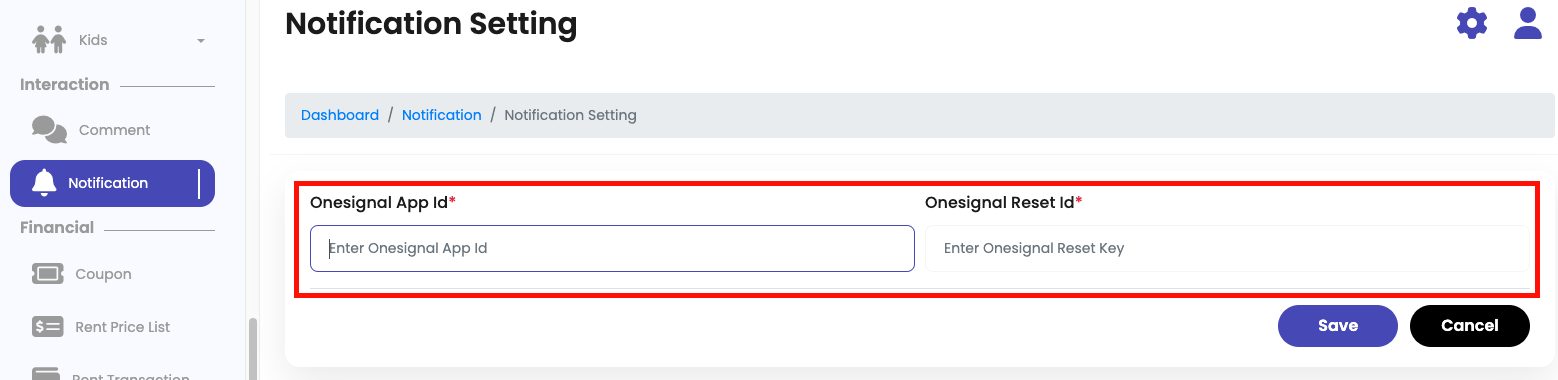Image resolution: width=1558 pixels, height=380 pixels.
Task: Click the Comment speech bubbles icon
Action: pos(49,130)
